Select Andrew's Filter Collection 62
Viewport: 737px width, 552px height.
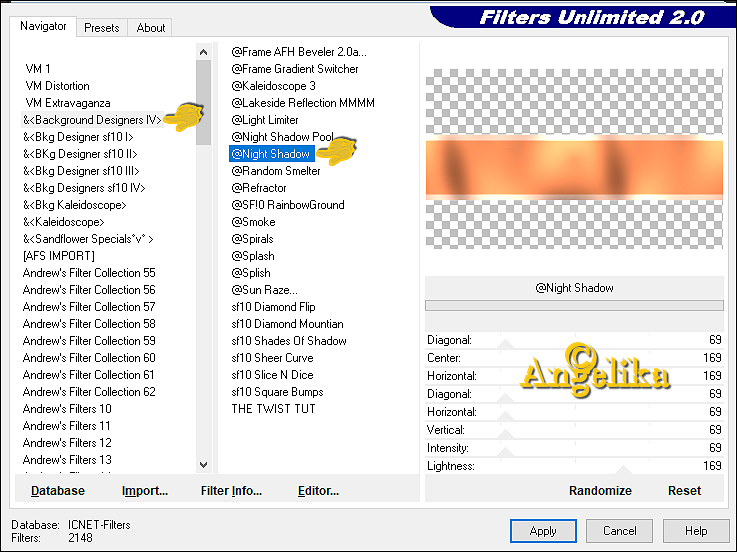[x=89, y=392]
